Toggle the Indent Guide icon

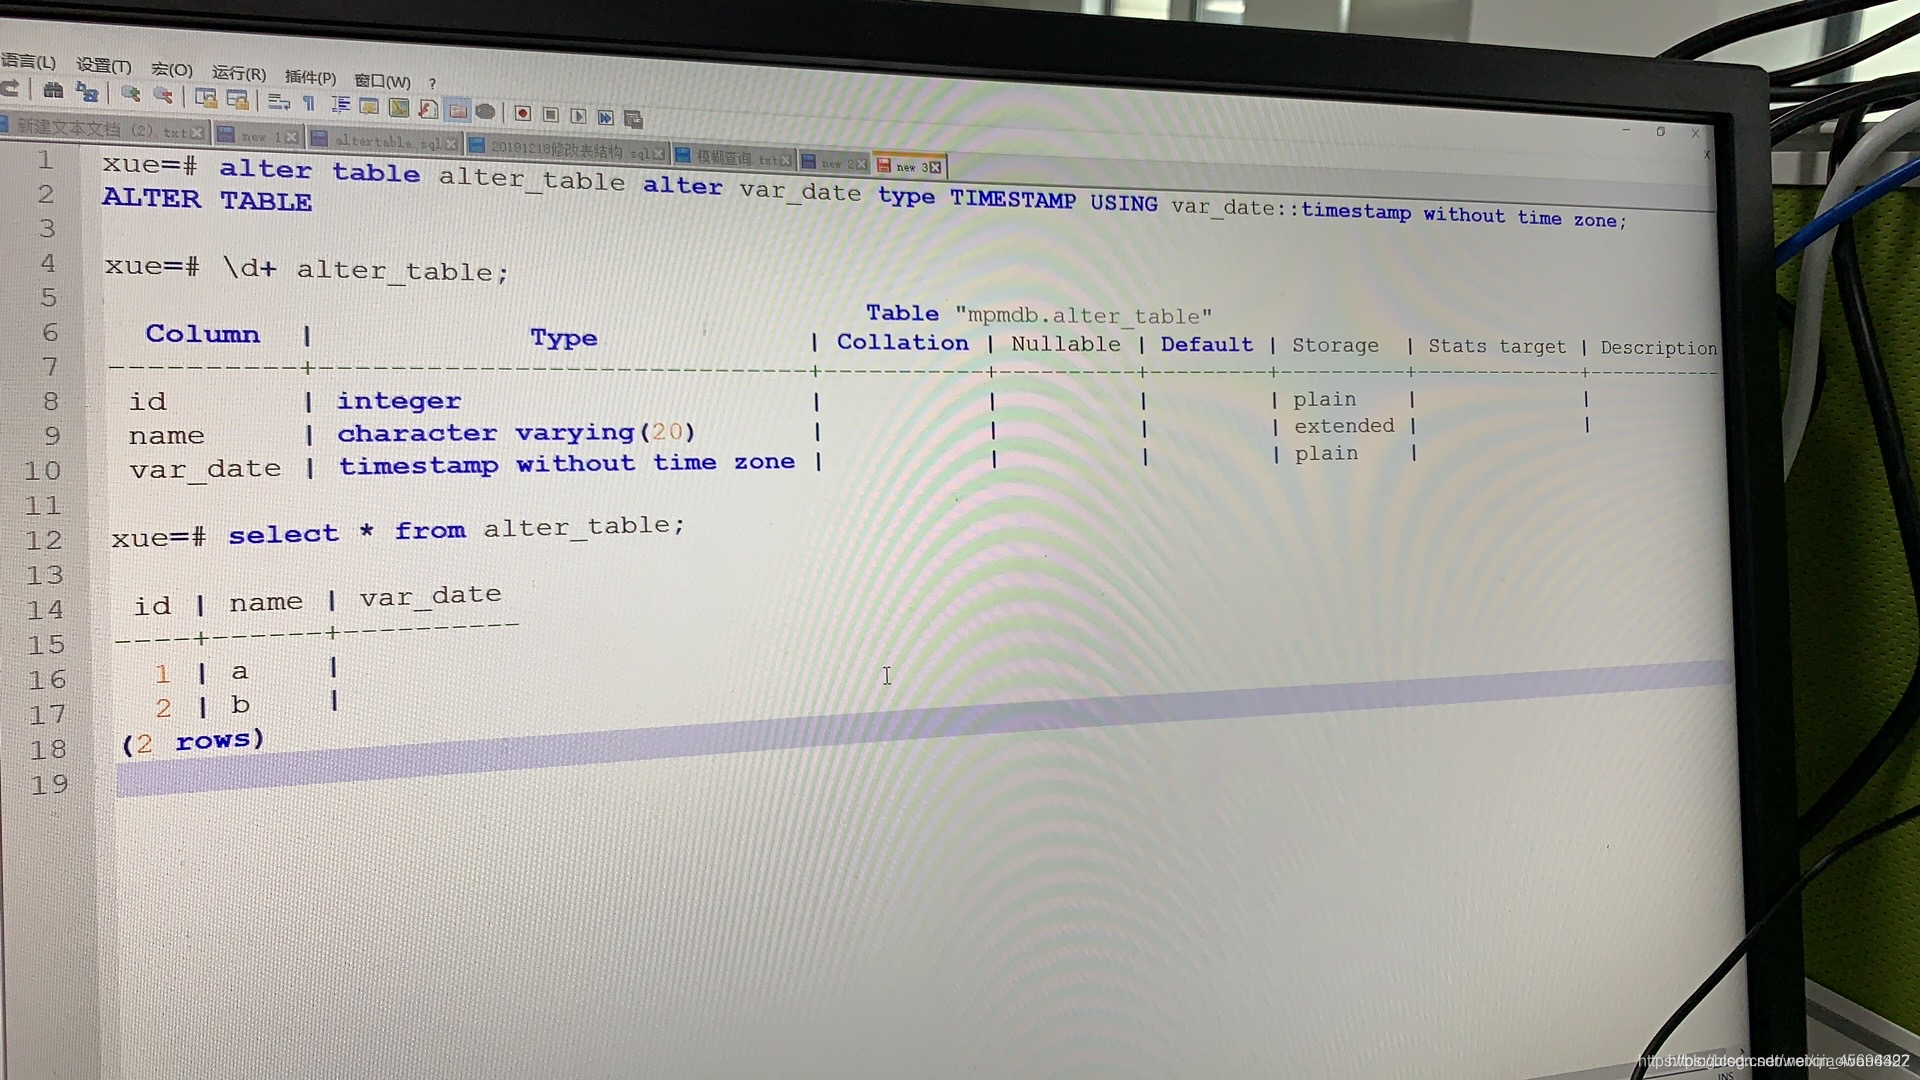340,104
